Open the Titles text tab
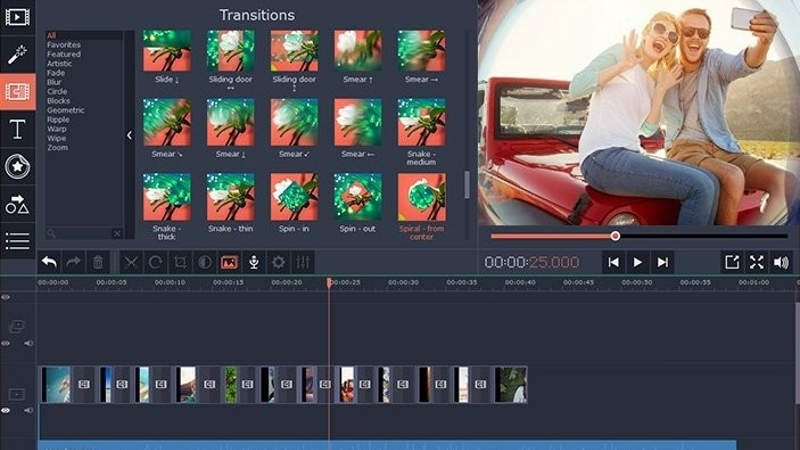Viewport: 800px width, 450px height. pyautogui.click(x=17, y=129)
